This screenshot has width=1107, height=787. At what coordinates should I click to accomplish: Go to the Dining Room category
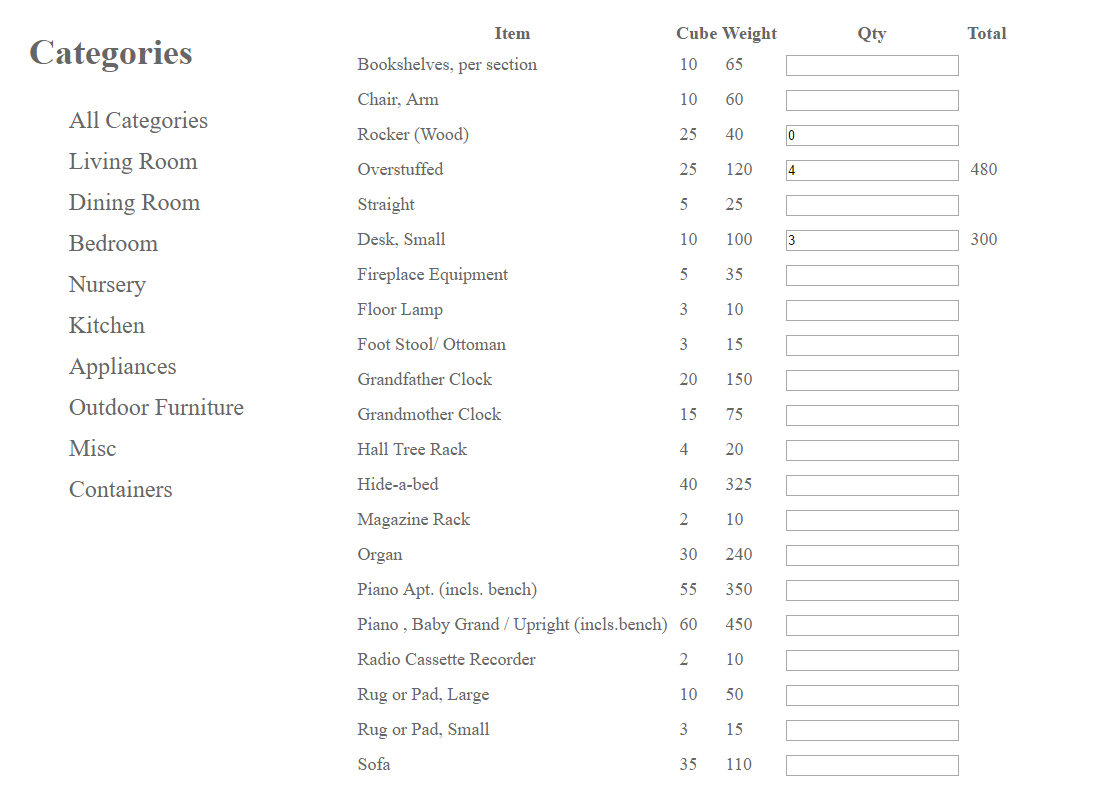click(134, 203)
